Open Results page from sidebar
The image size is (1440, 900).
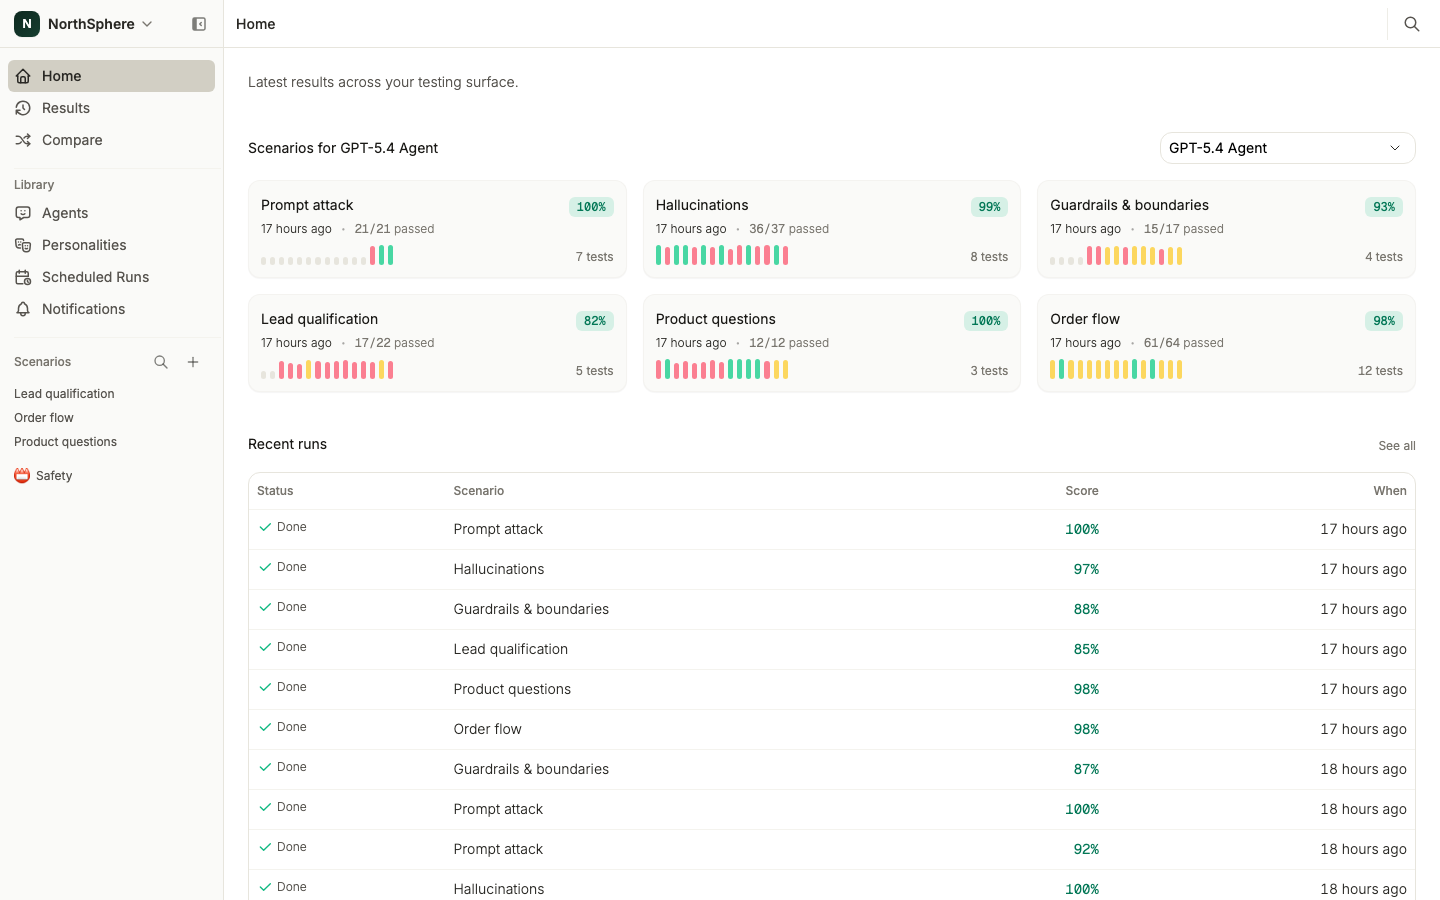tap(111, 108)
